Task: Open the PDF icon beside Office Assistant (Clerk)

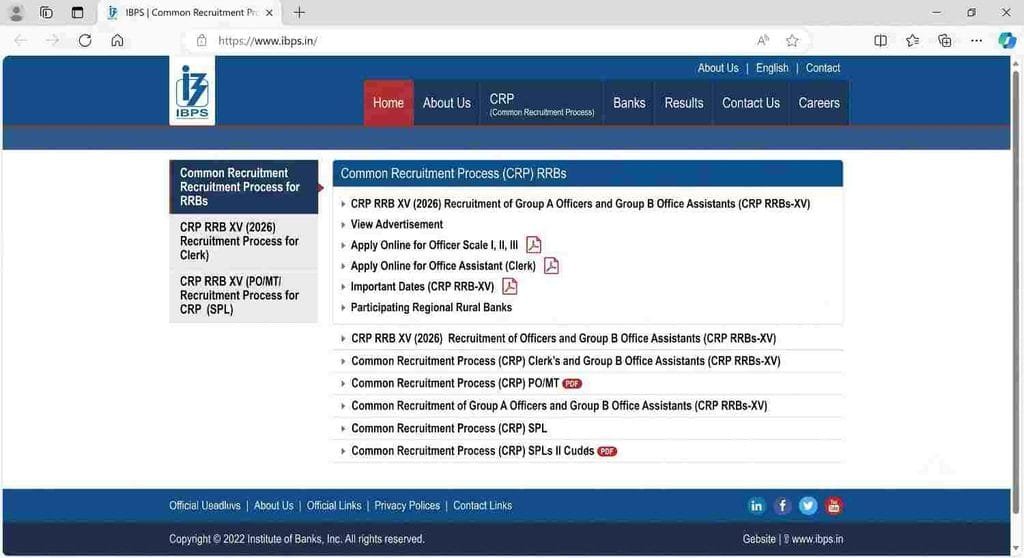Action: point(551,266)
